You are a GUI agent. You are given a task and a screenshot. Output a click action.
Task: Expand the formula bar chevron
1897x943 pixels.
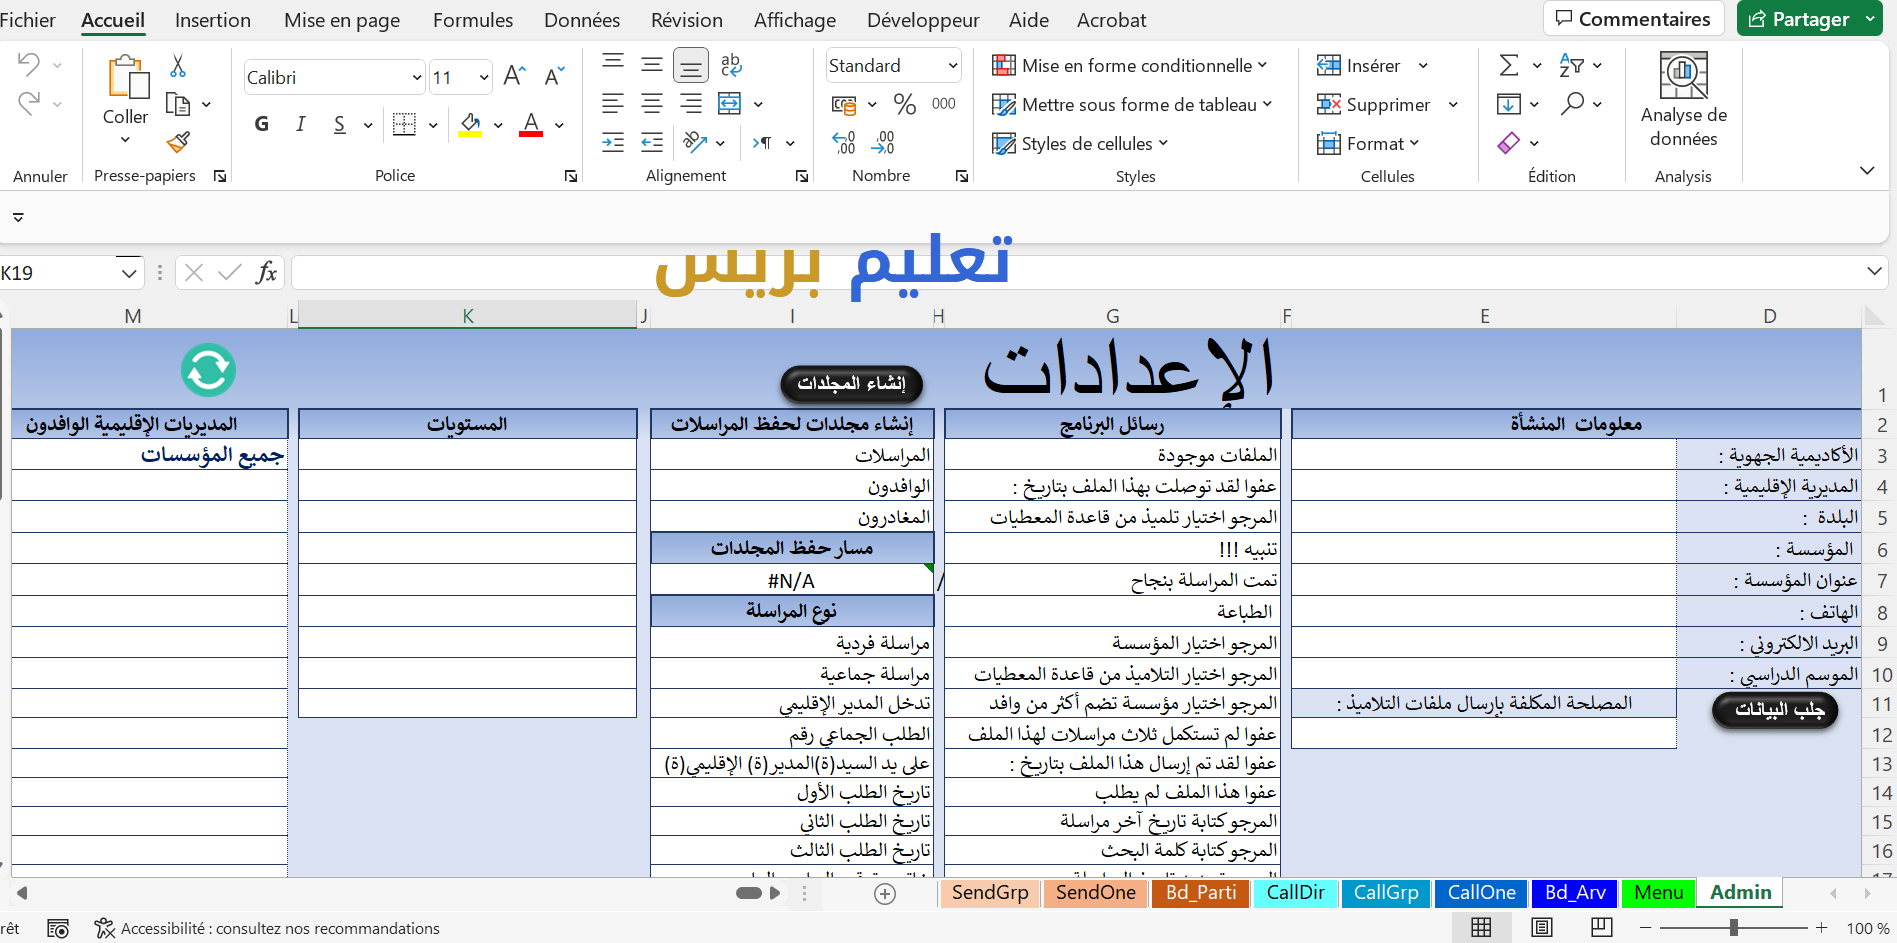click(x=1874, y=271)
